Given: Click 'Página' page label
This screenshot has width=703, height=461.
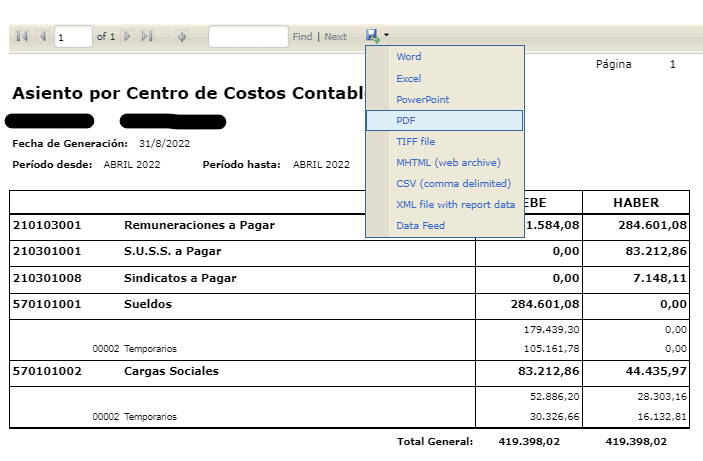Looking at the screenshot, I should [613, 65].
